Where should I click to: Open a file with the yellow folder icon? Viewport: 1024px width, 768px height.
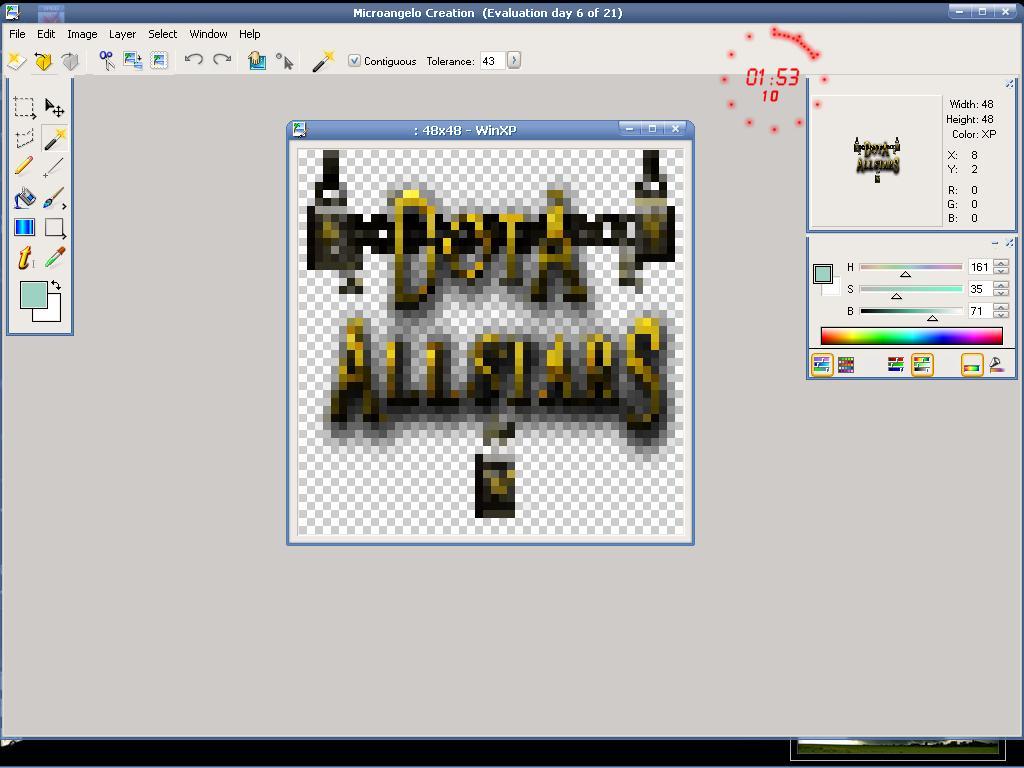click(43, 61)
